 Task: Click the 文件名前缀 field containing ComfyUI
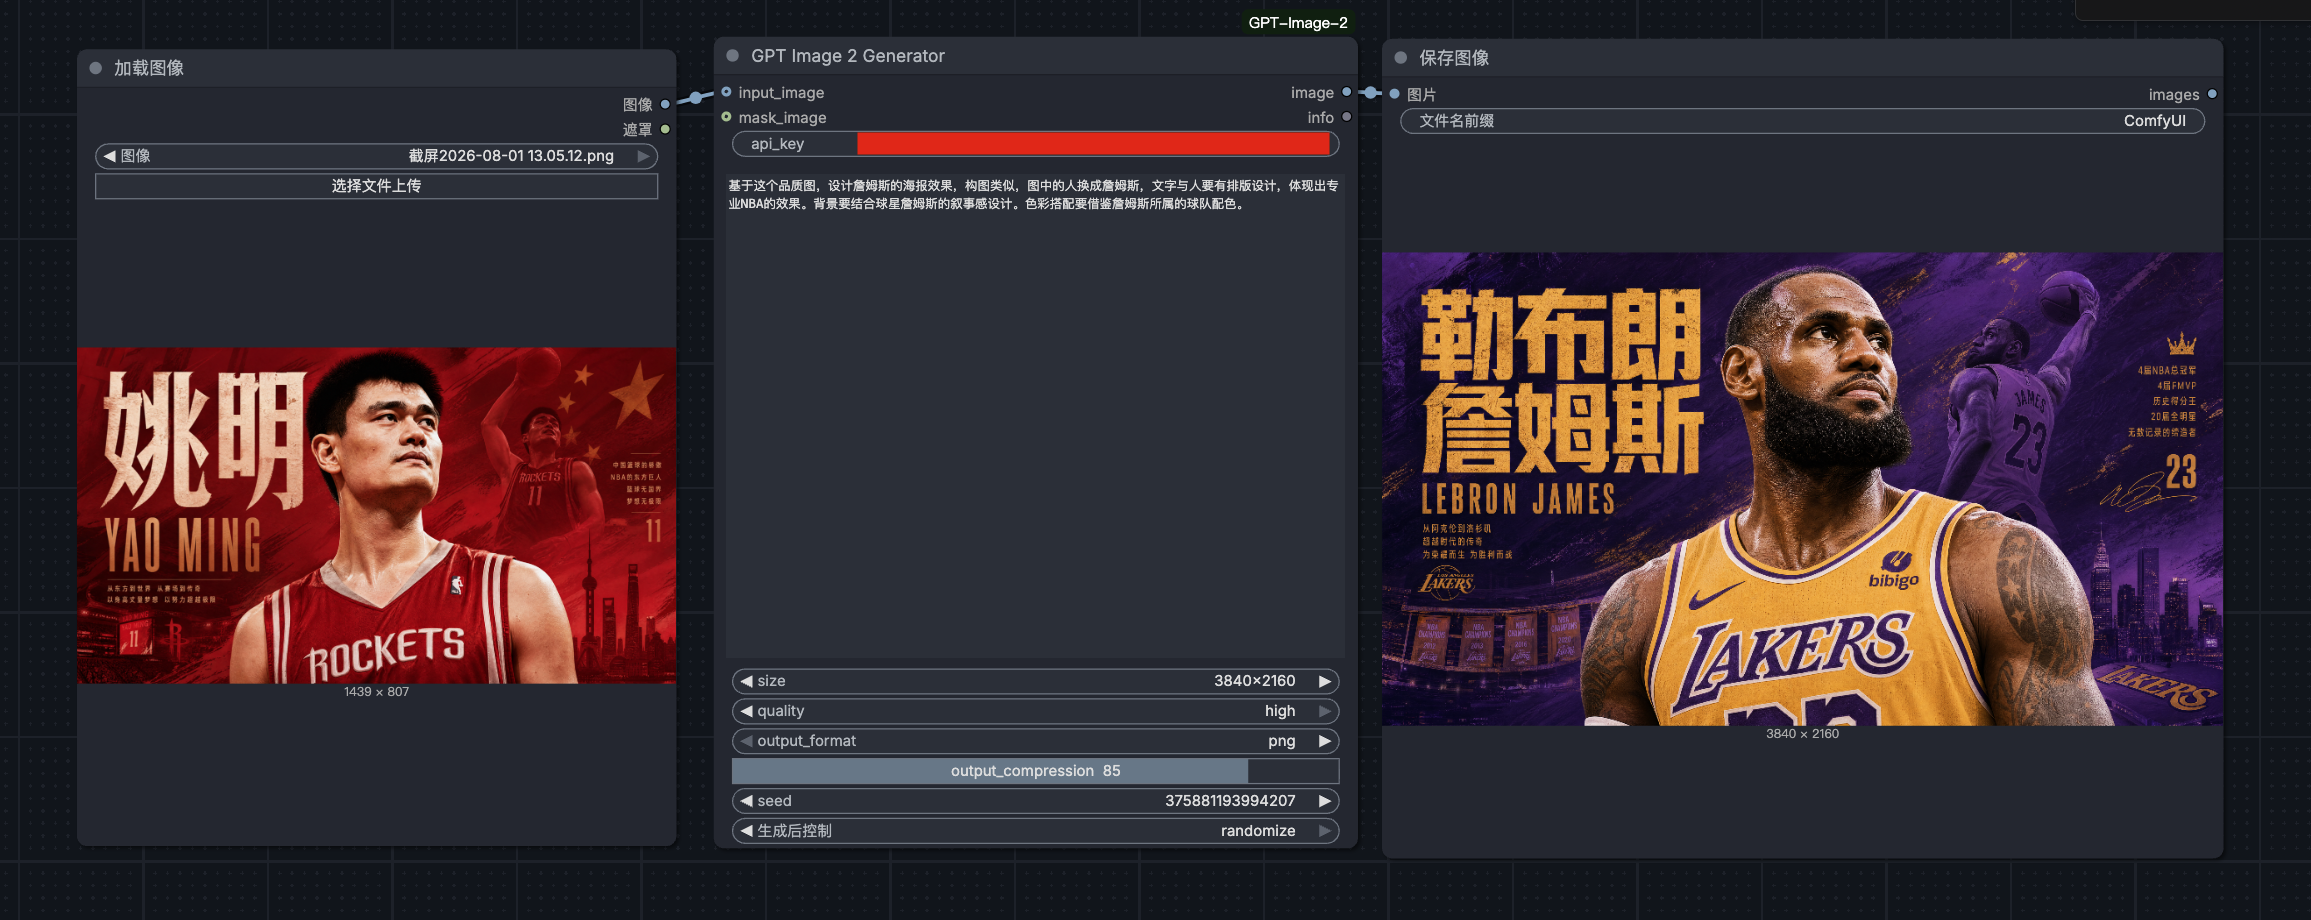[1802, 121]
